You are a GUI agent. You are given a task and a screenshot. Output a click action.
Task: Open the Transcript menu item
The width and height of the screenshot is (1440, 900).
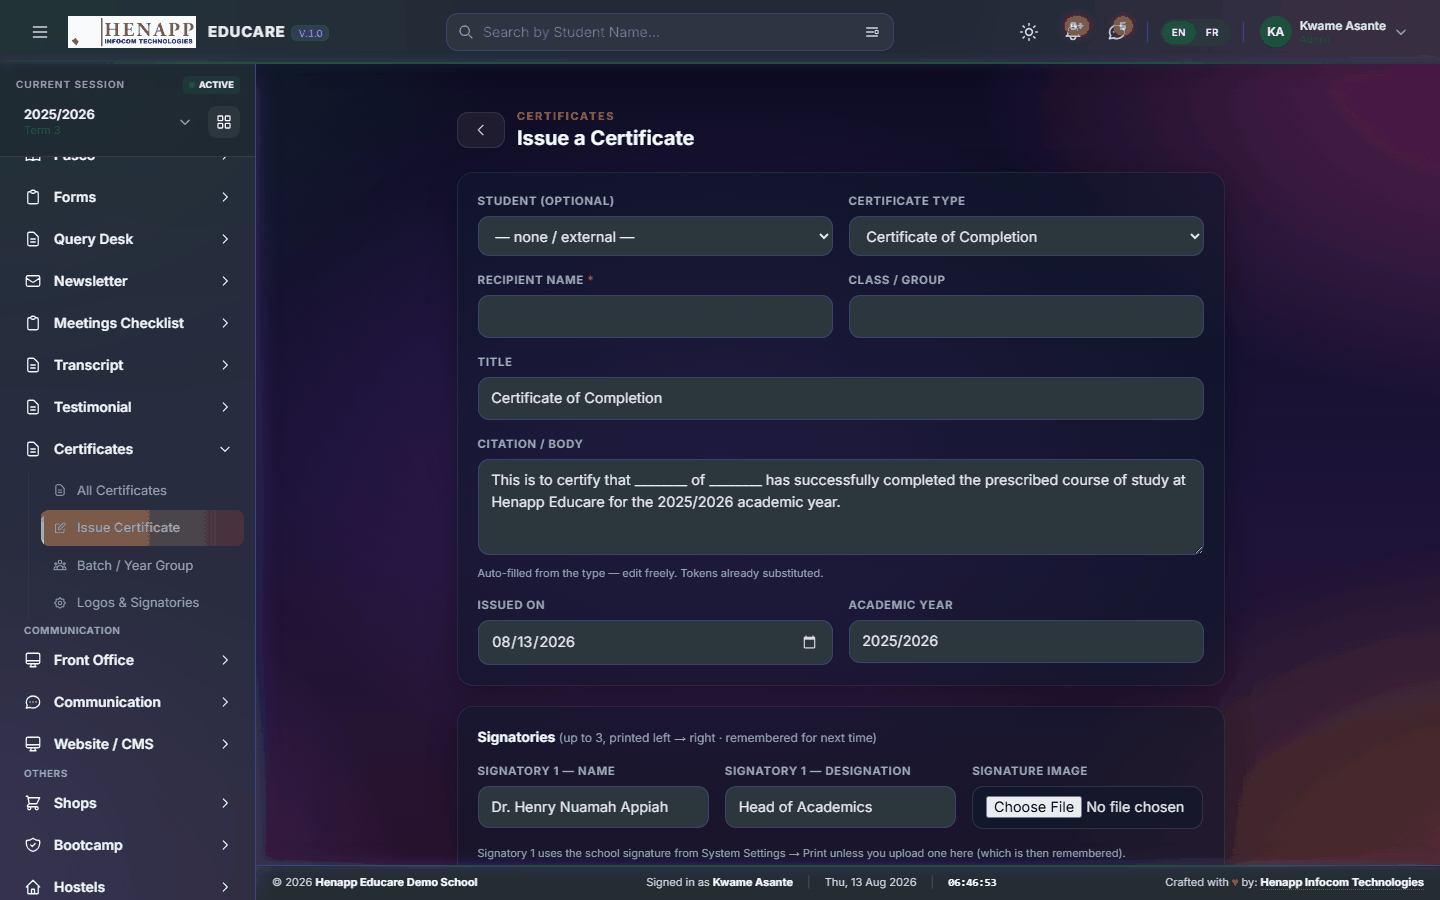pos(128,365)
